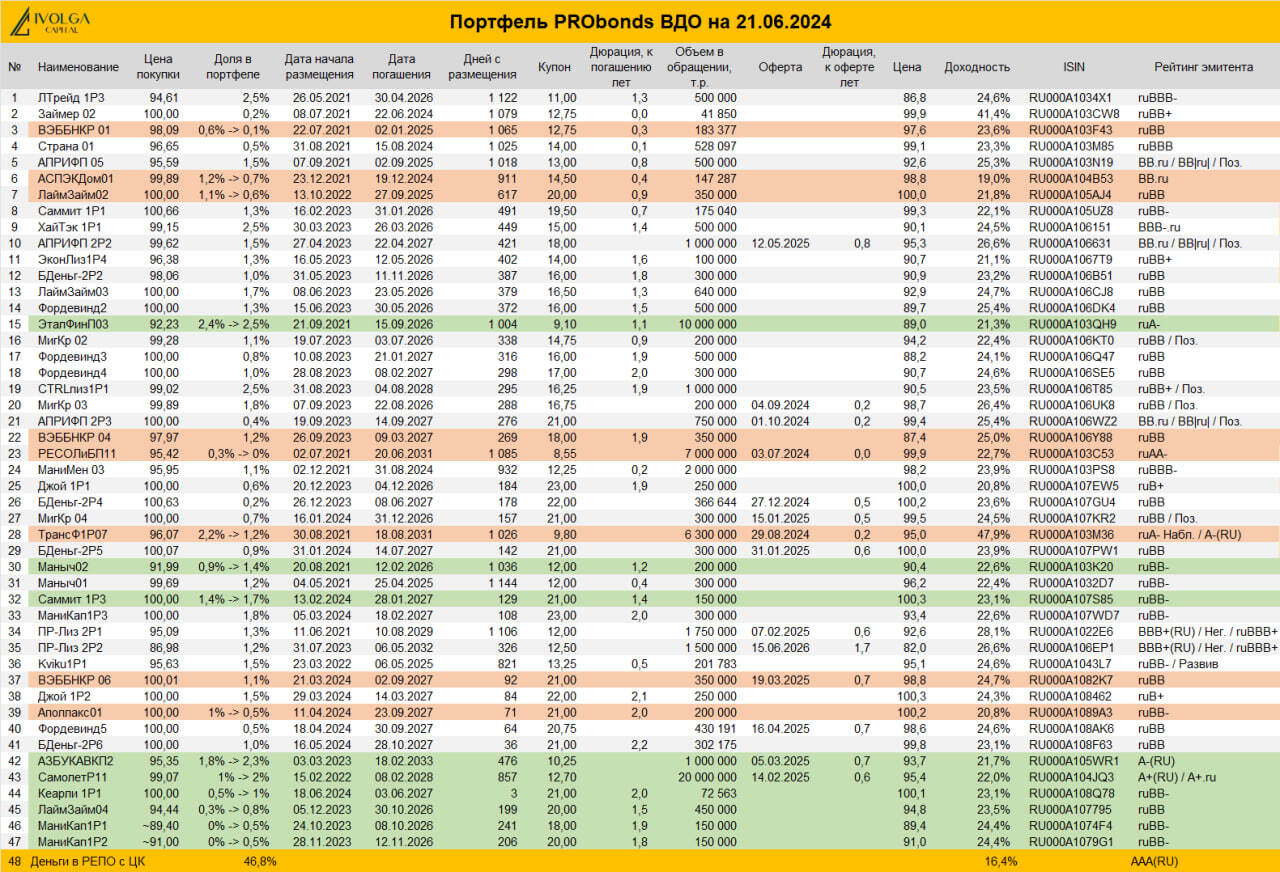
Task: Click the rating 'ruA- Набл. / A-(RU)'
Action: pyautogui.click(x=1189, y=534)
